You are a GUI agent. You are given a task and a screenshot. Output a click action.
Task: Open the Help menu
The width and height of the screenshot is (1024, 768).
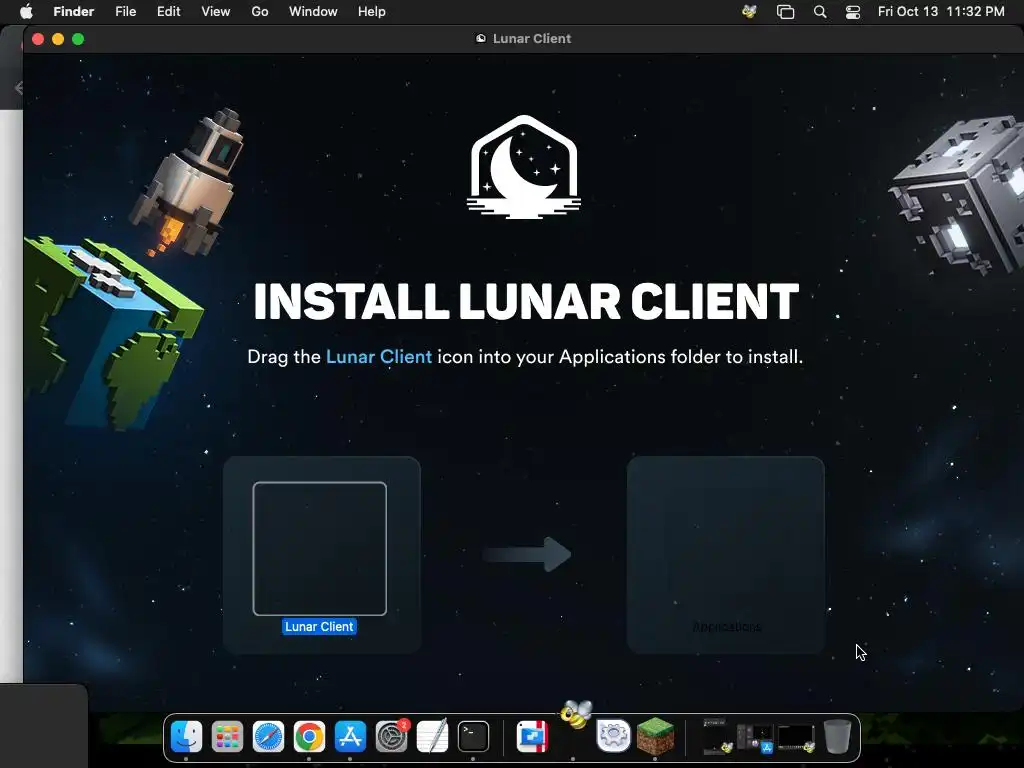372,12
